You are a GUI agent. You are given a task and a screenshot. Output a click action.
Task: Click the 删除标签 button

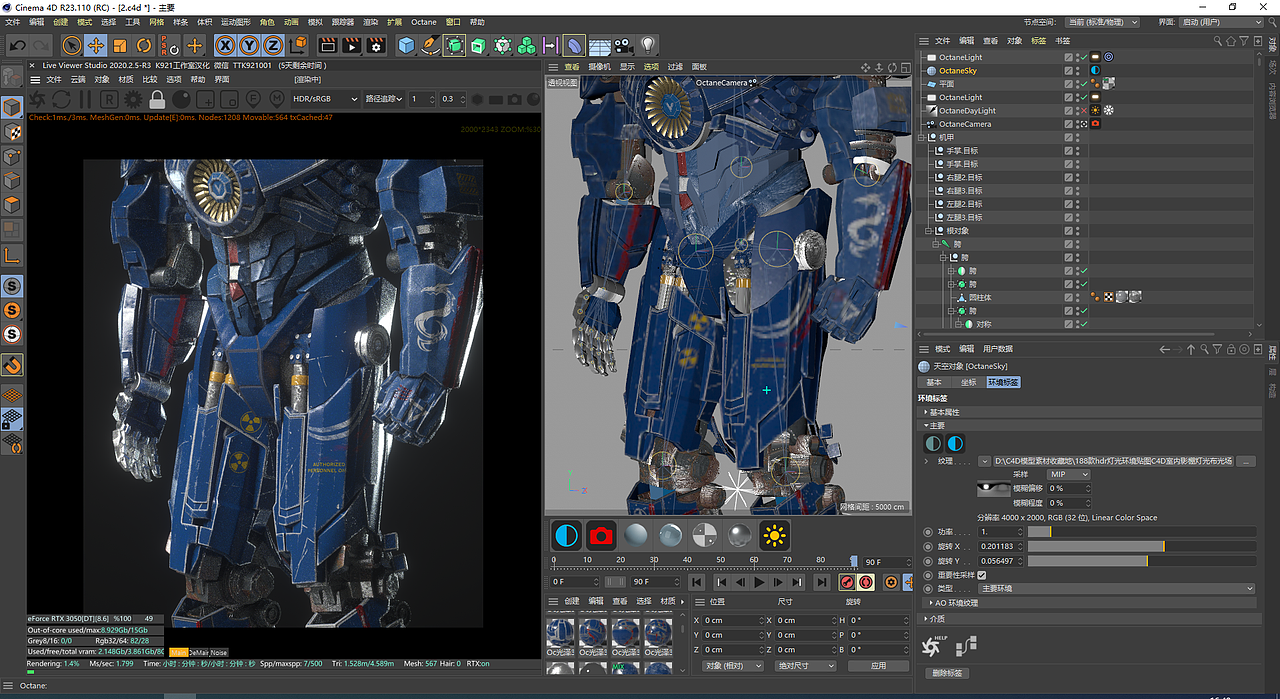click(x=945, y=673)
